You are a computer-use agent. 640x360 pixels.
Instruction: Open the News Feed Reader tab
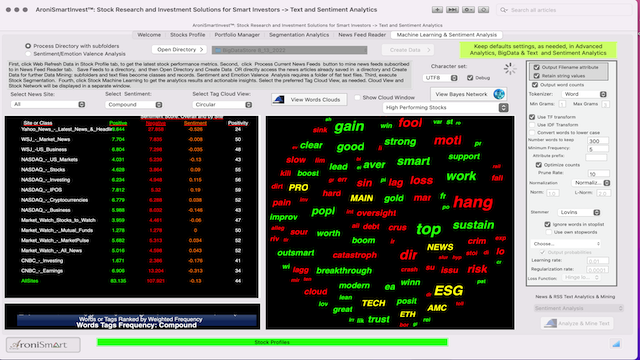click(362, 35)
